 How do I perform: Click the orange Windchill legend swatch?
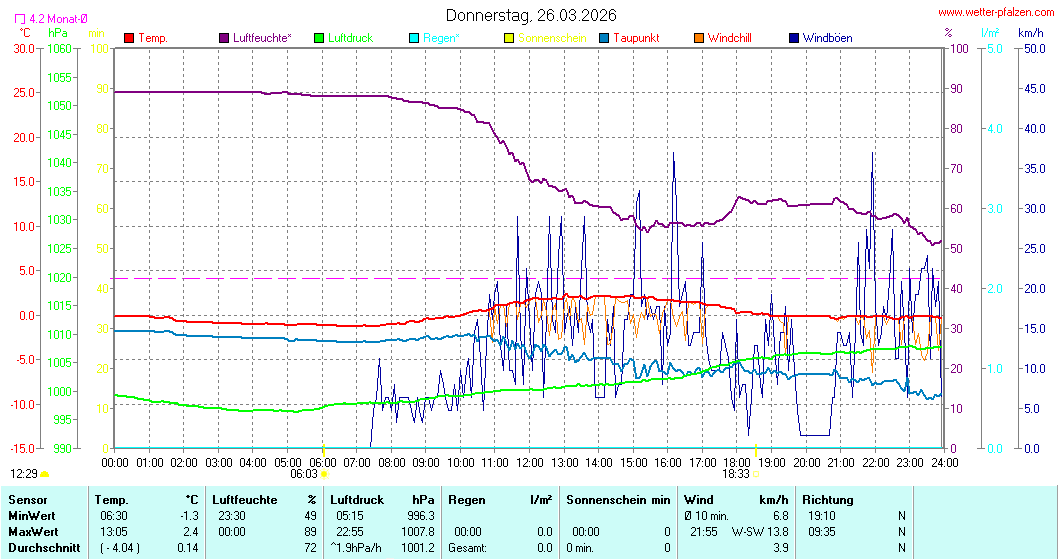tap(698, 38)
